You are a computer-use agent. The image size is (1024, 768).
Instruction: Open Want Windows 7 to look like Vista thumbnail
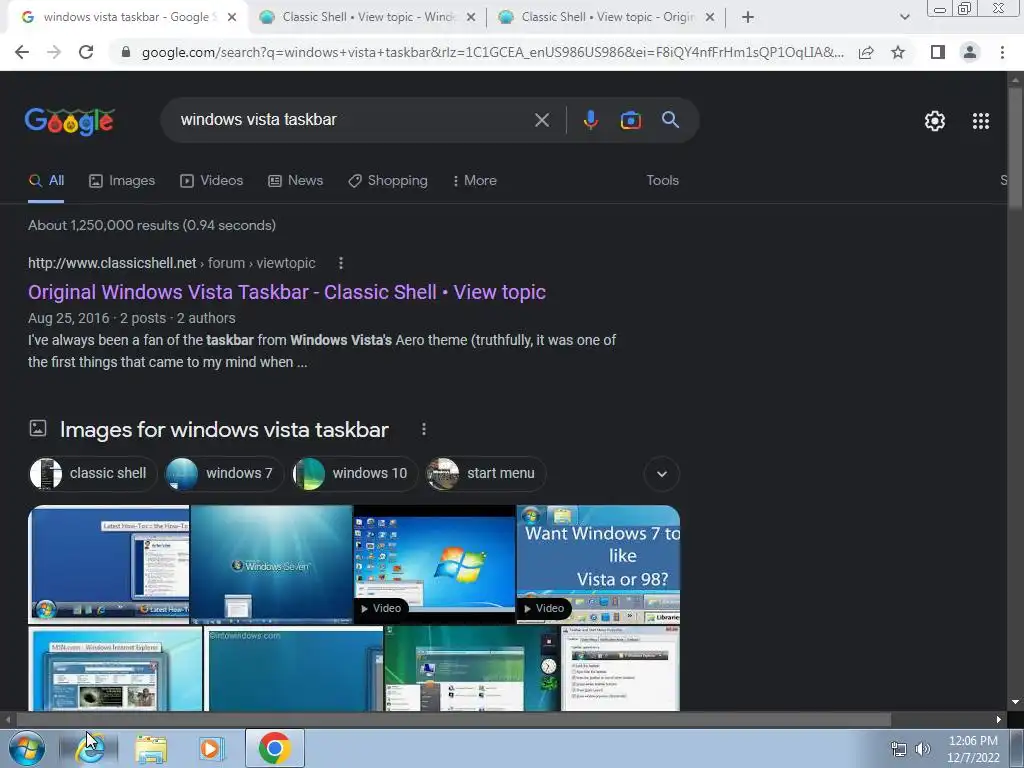point(598,564)
